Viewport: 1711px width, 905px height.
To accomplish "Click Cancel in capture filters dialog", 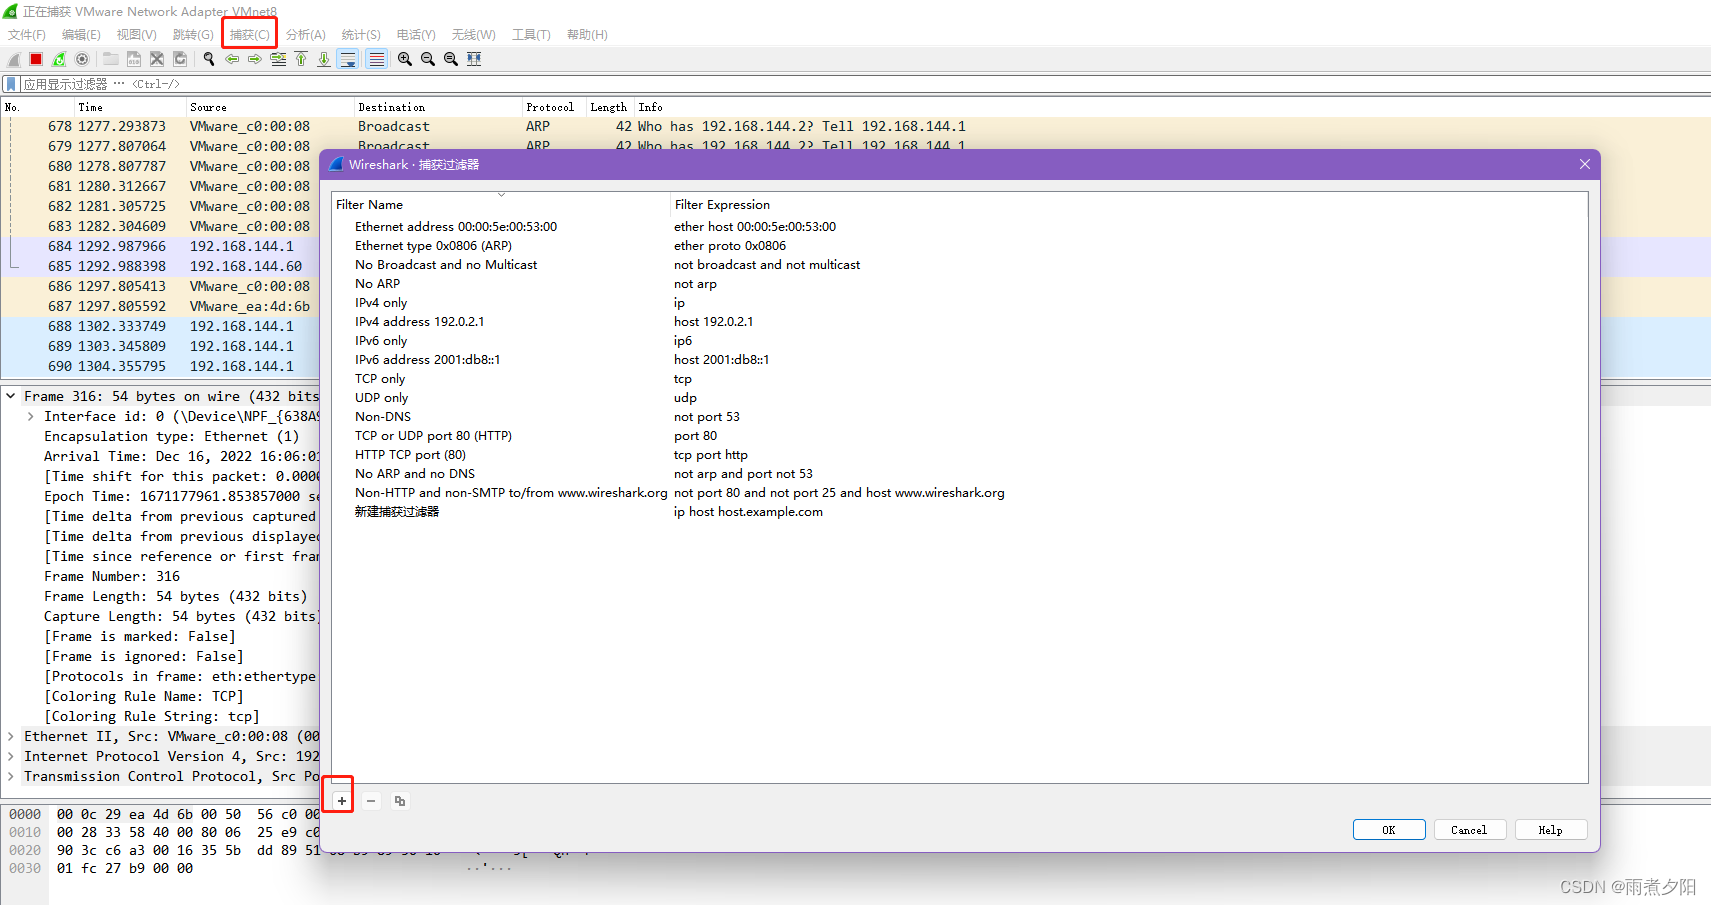I will 1469,830.
